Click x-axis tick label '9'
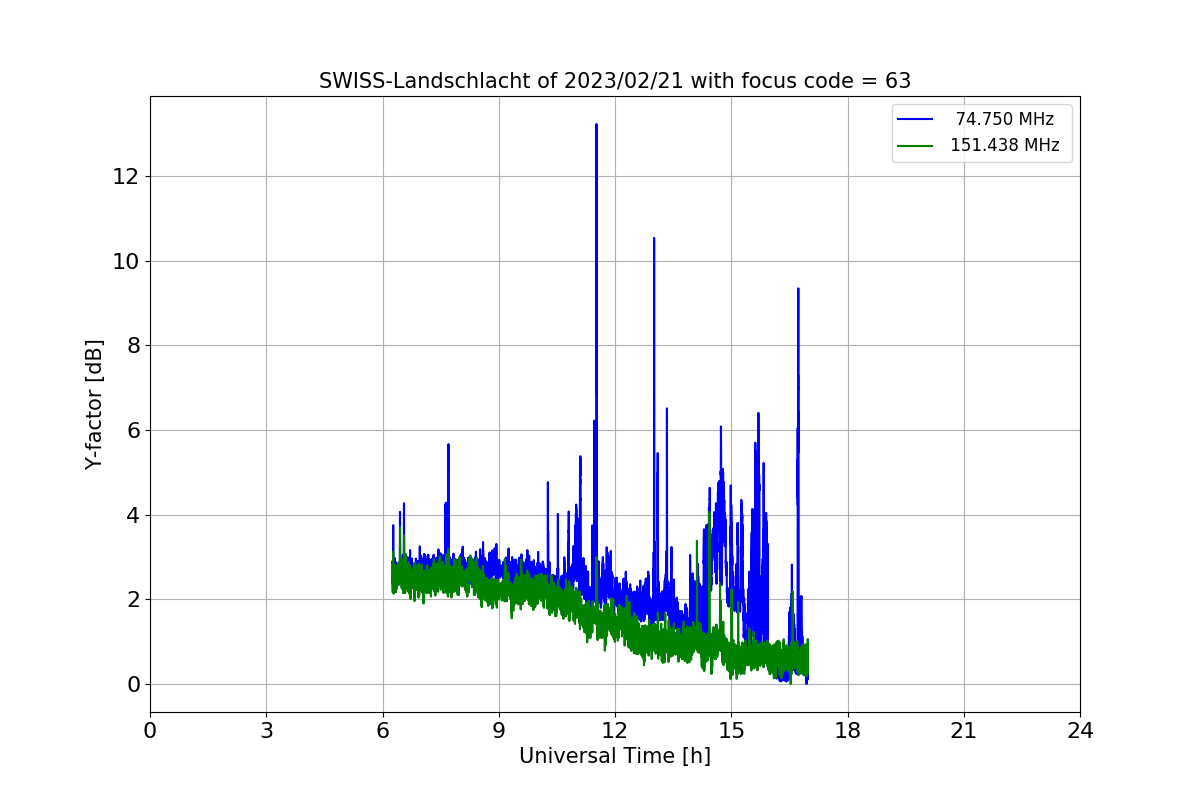Viewport: 1200px width, 800px height. coord(499,731)
